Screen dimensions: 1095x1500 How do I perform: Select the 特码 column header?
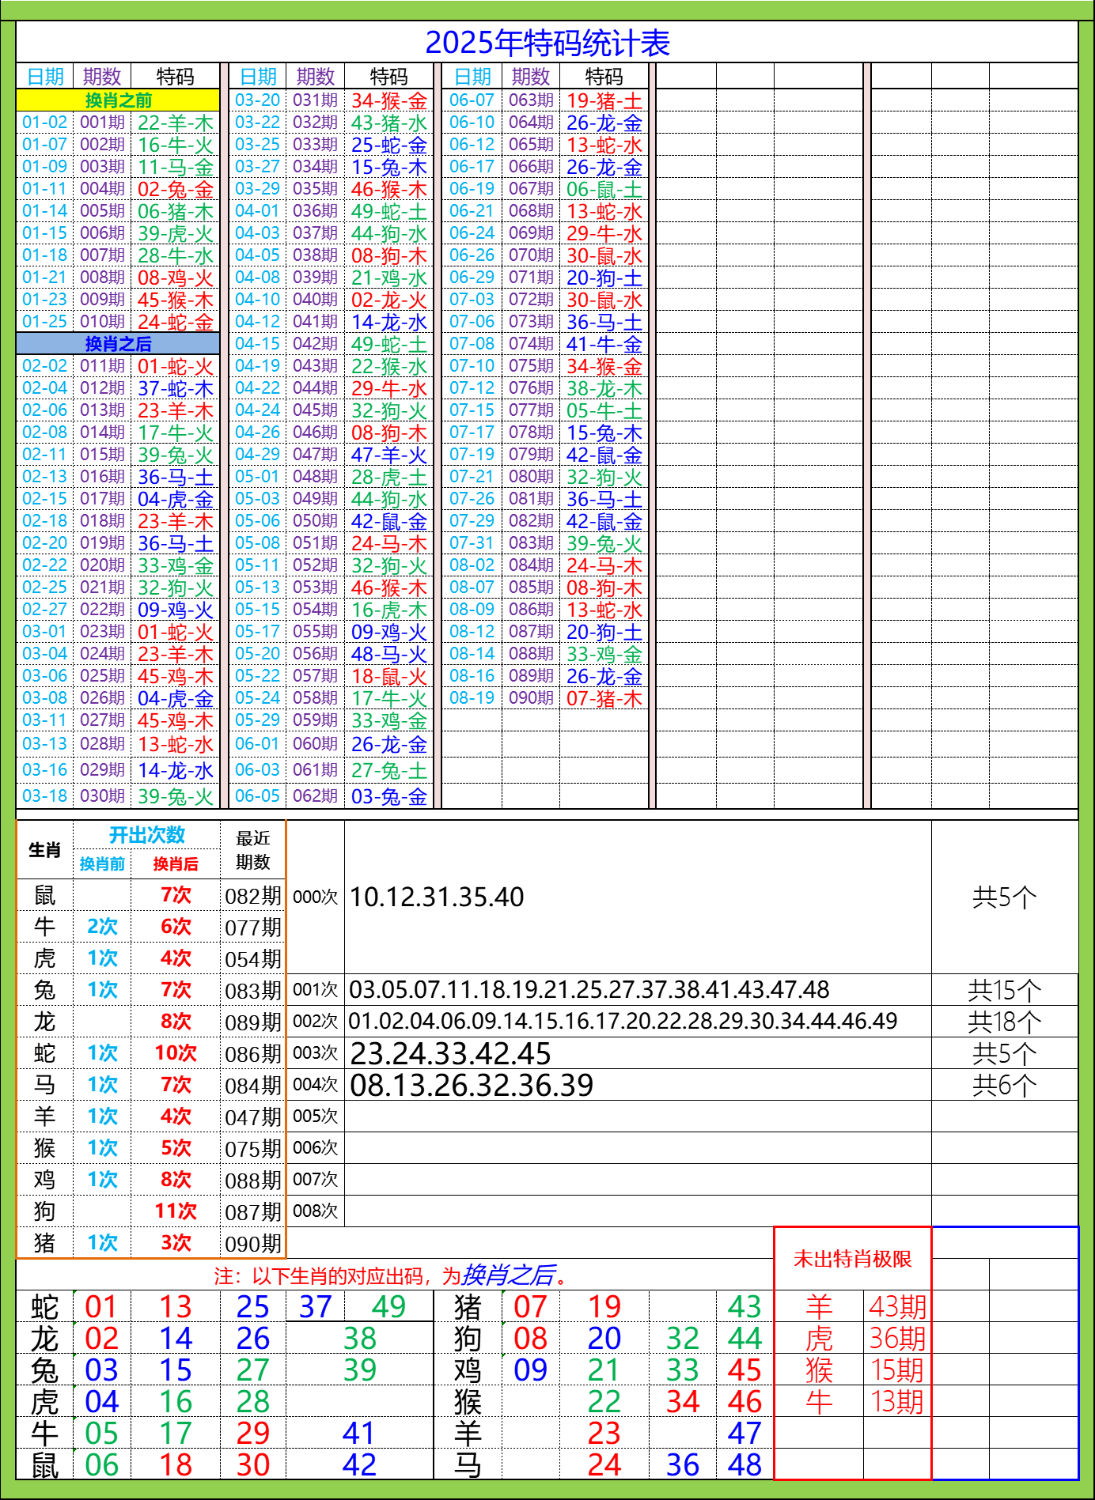pyautogui.click(x=176, y=72)
